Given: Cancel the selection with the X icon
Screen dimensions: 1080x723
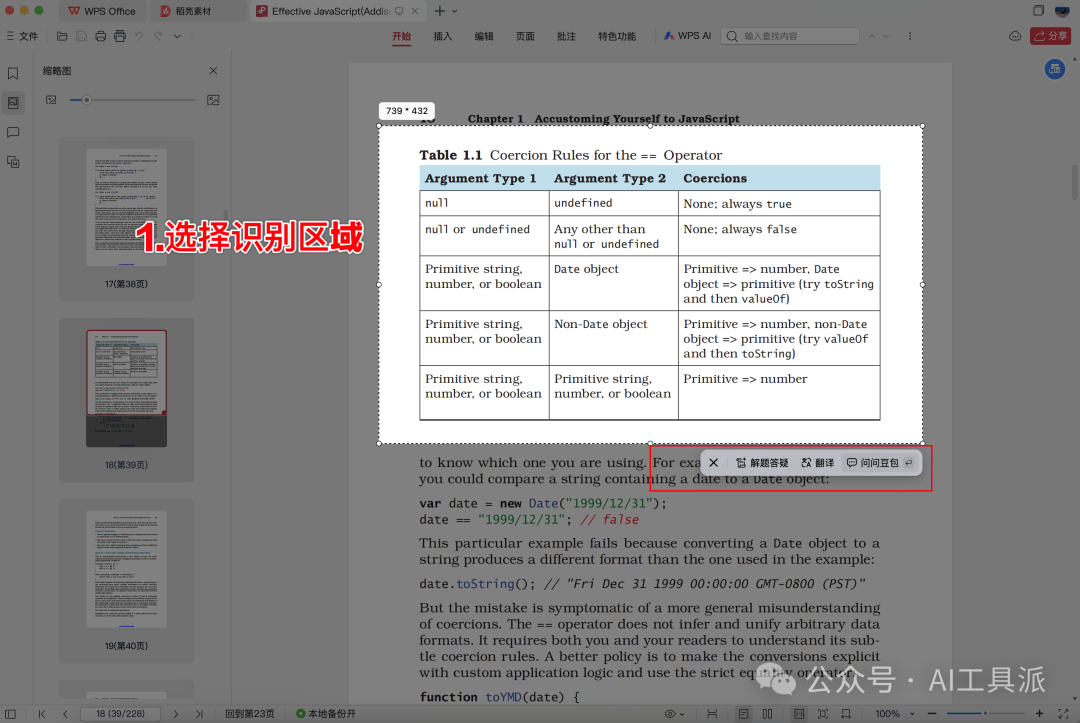Looking at the screenshot, I should [714, 463].
